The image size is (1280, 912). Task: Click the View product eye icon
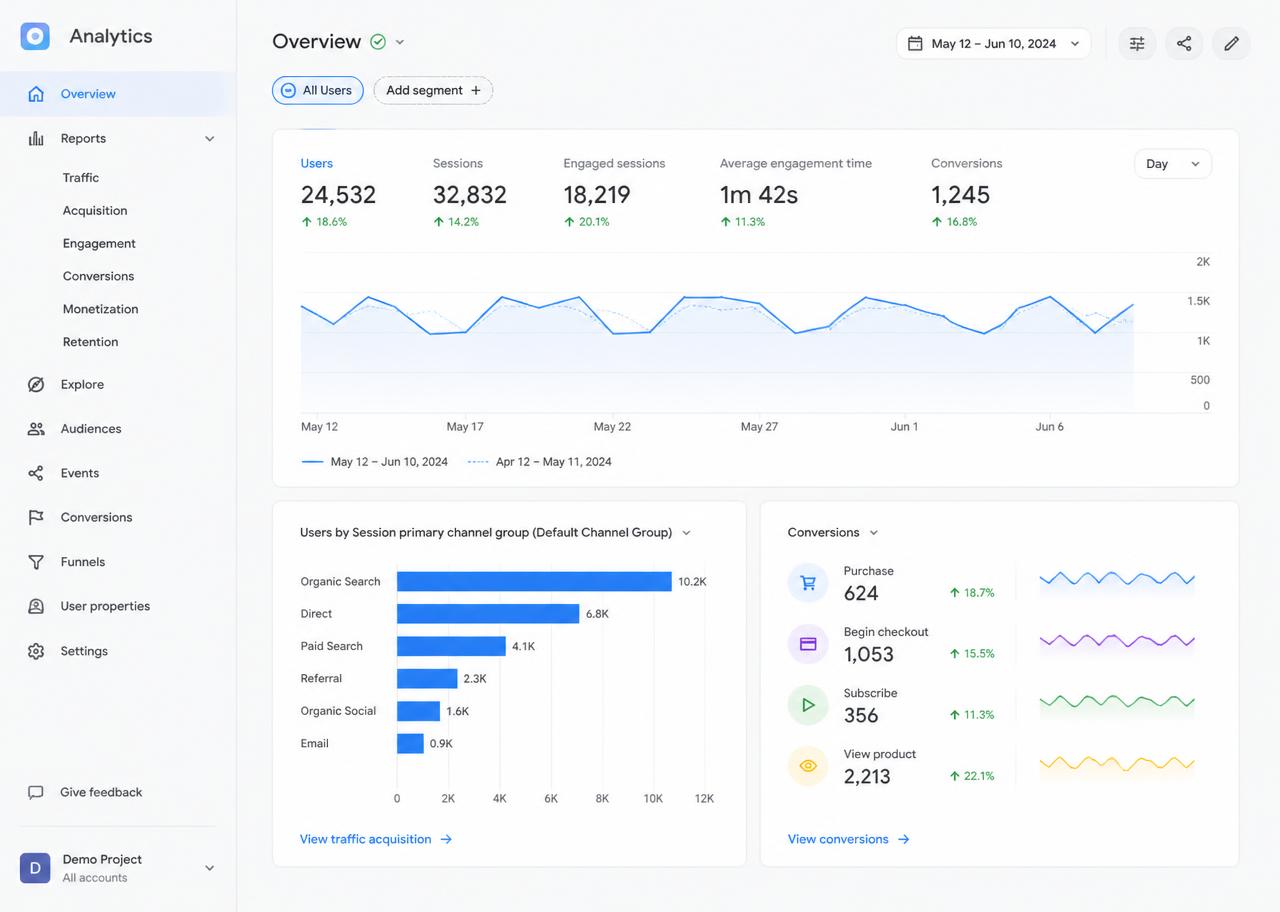[808, 766]
